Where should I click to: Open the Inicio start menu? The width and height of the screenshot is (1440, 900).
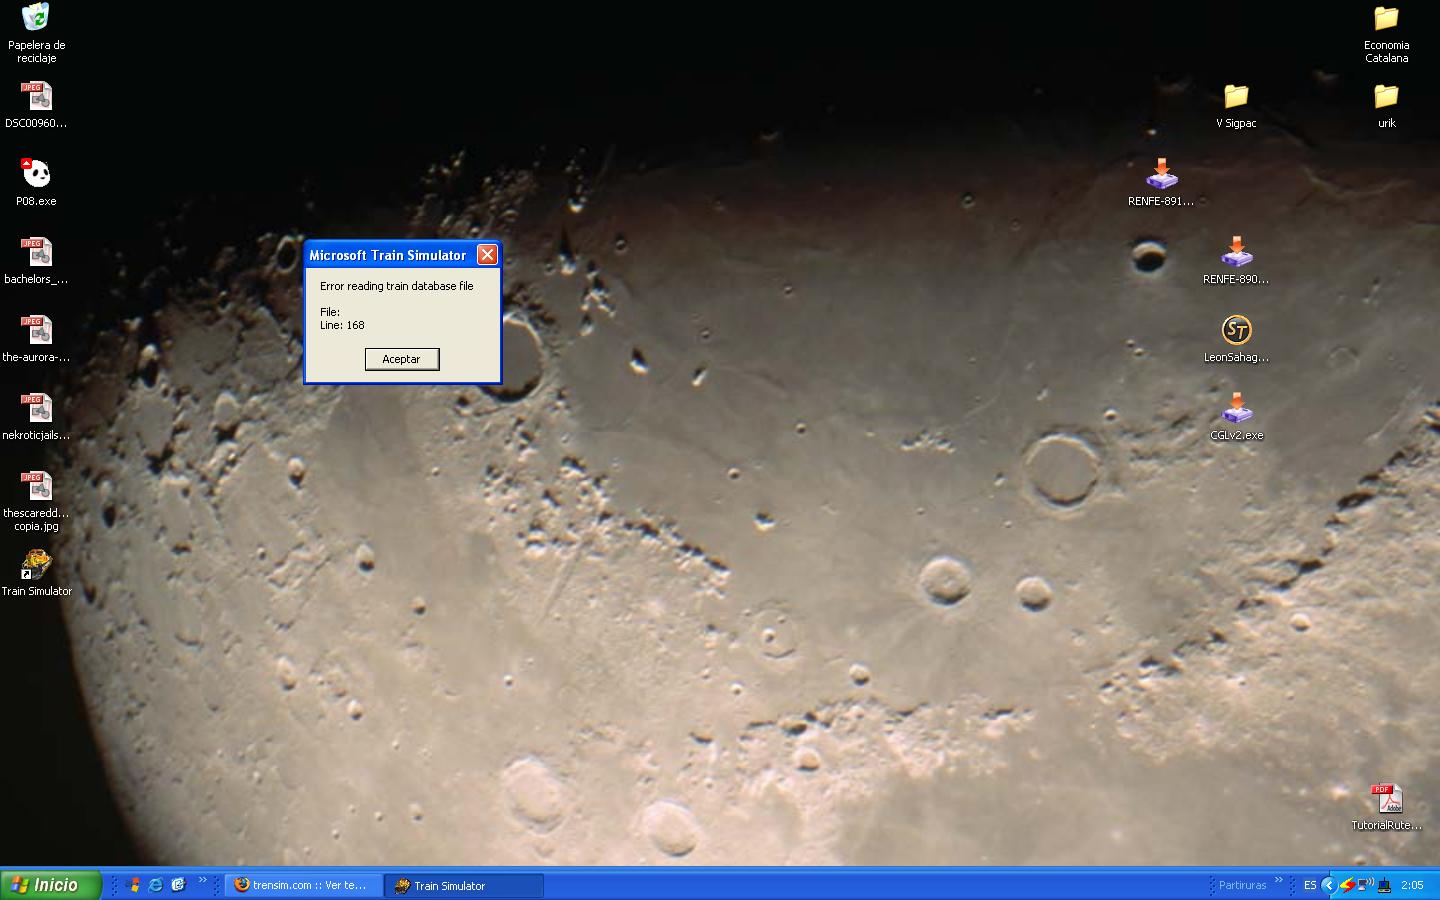[x=51, y=885]
